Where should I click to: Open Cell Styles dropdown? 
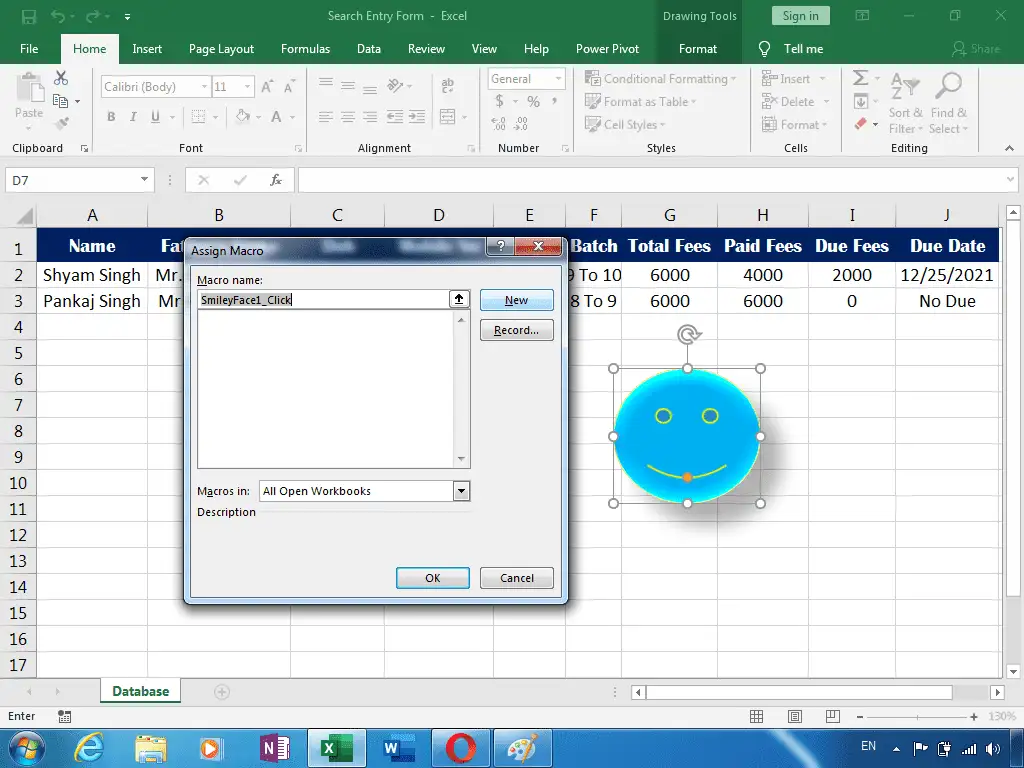(x=625, y=124)
